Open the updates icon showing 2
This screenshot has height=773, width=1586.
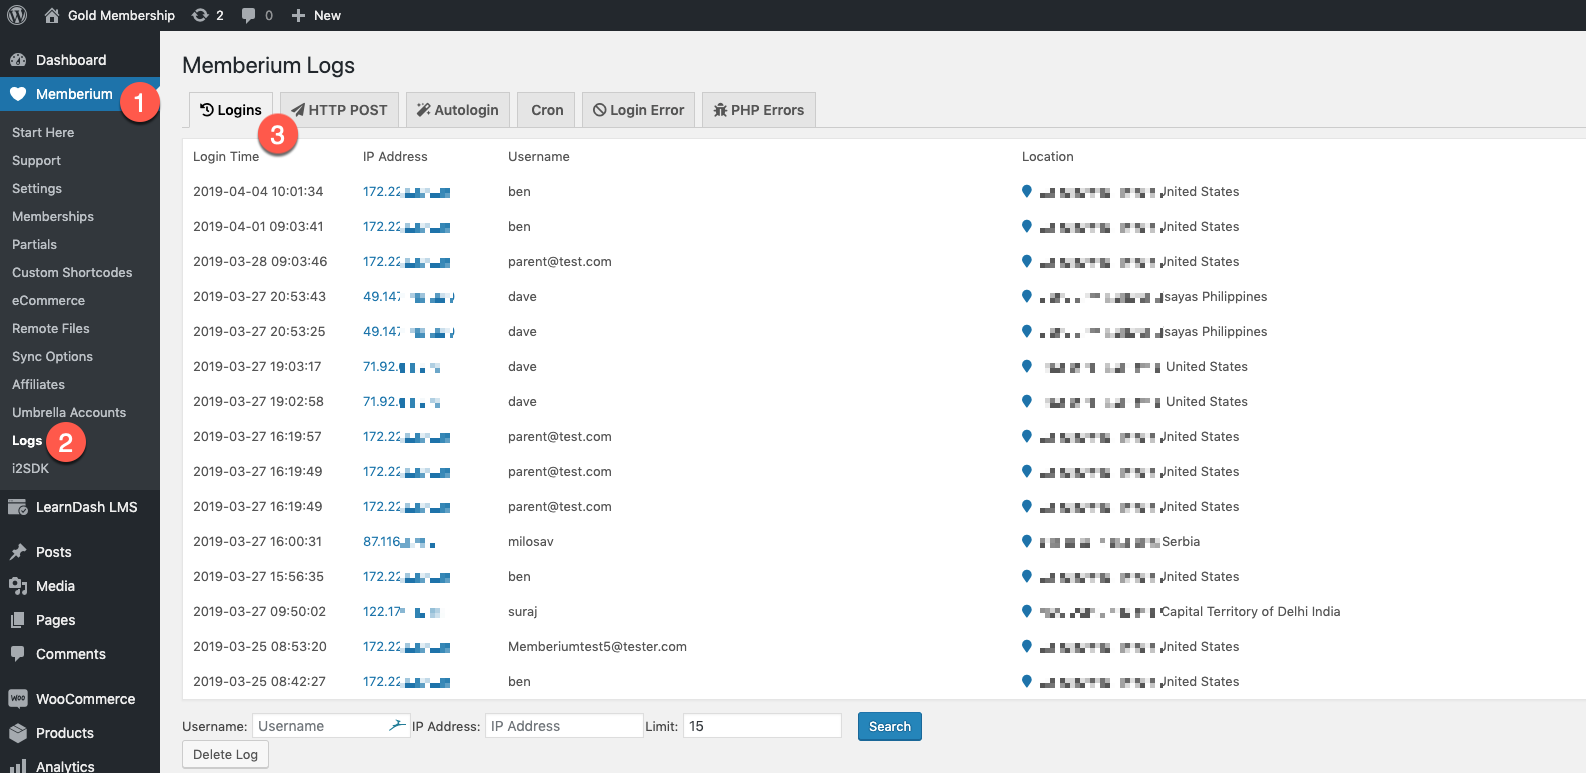point(200,15)
